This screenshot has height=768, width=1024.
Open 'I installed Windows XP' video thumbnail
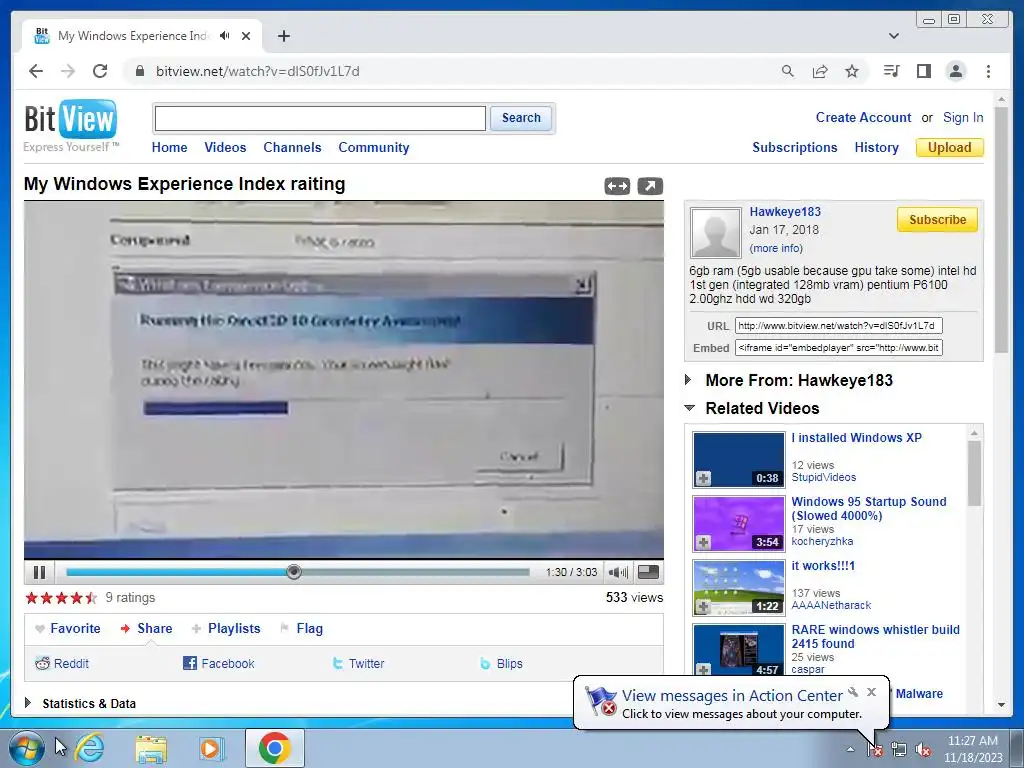tap(739, 460)
